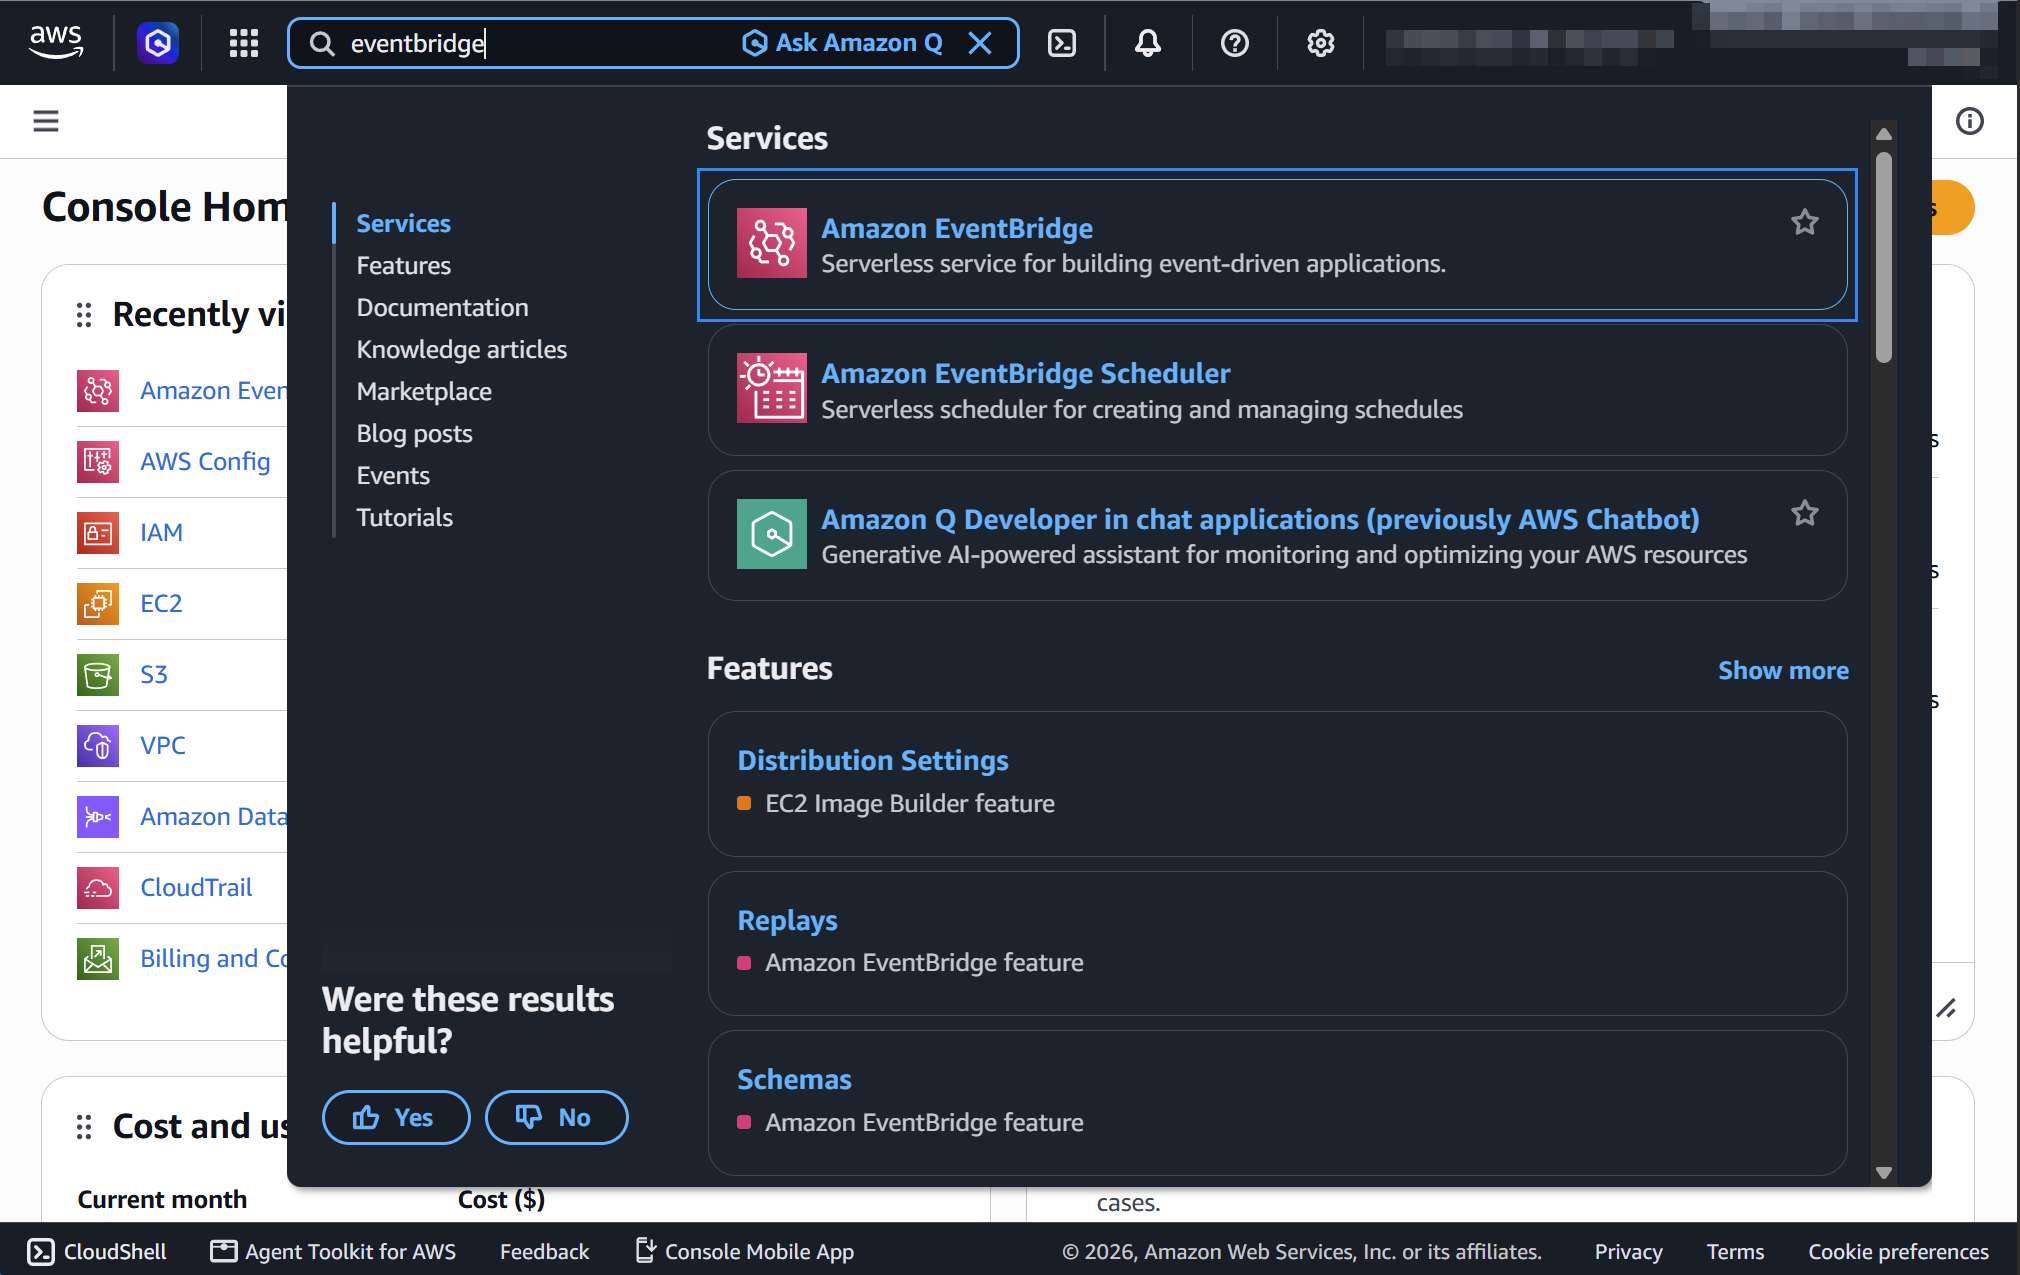Open the Amazon Q icon in the top bar
The width and height of the screenshot is (2020, 1275).
tap(158, 43)
